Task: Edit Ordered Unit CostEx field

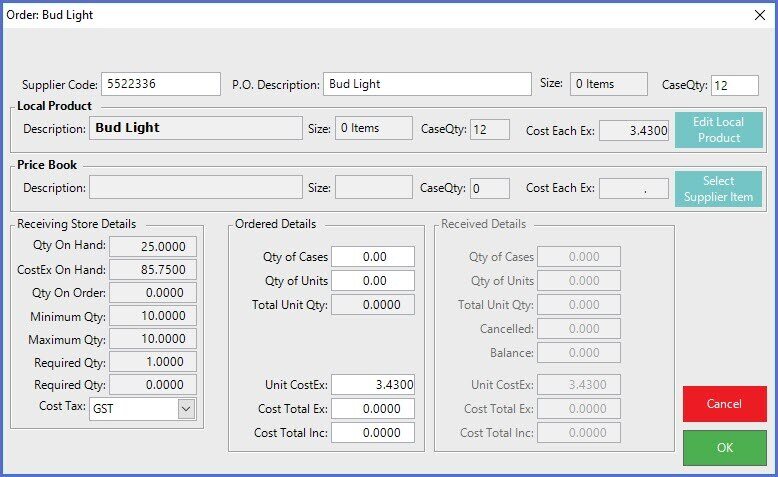Action: [373, 385]
